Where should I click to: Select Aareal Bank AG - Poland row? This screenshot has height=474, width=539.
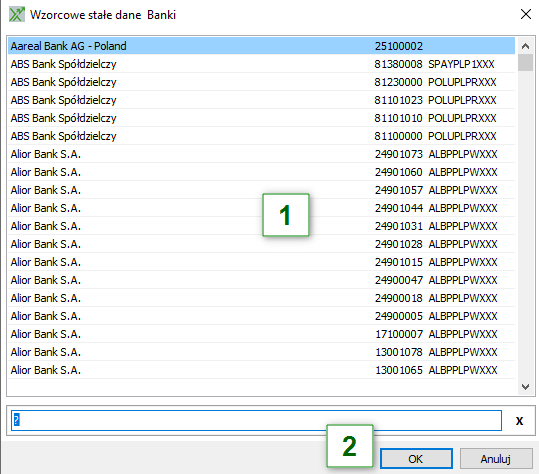[261, 46]
